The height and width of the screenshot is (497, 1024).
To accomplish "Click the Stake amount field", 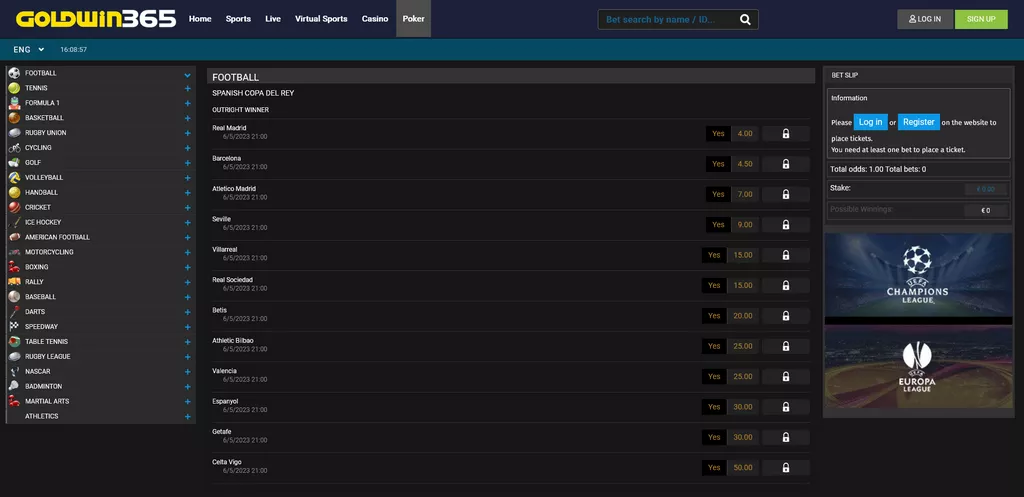I will point(986,189).
